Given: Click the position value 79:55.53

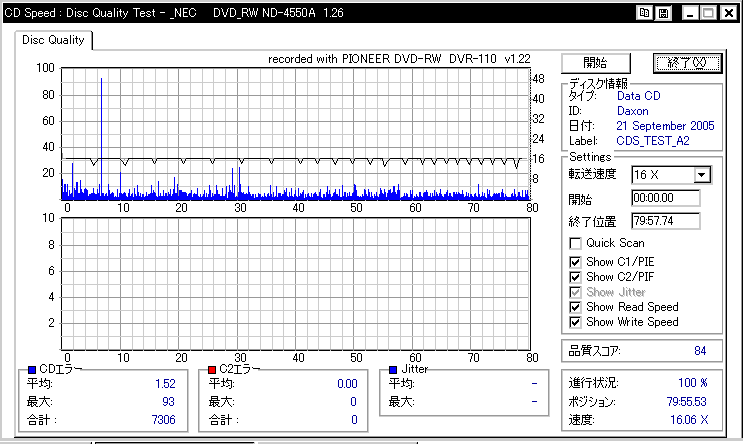Looking at the screenshot, I should point(687,402).
